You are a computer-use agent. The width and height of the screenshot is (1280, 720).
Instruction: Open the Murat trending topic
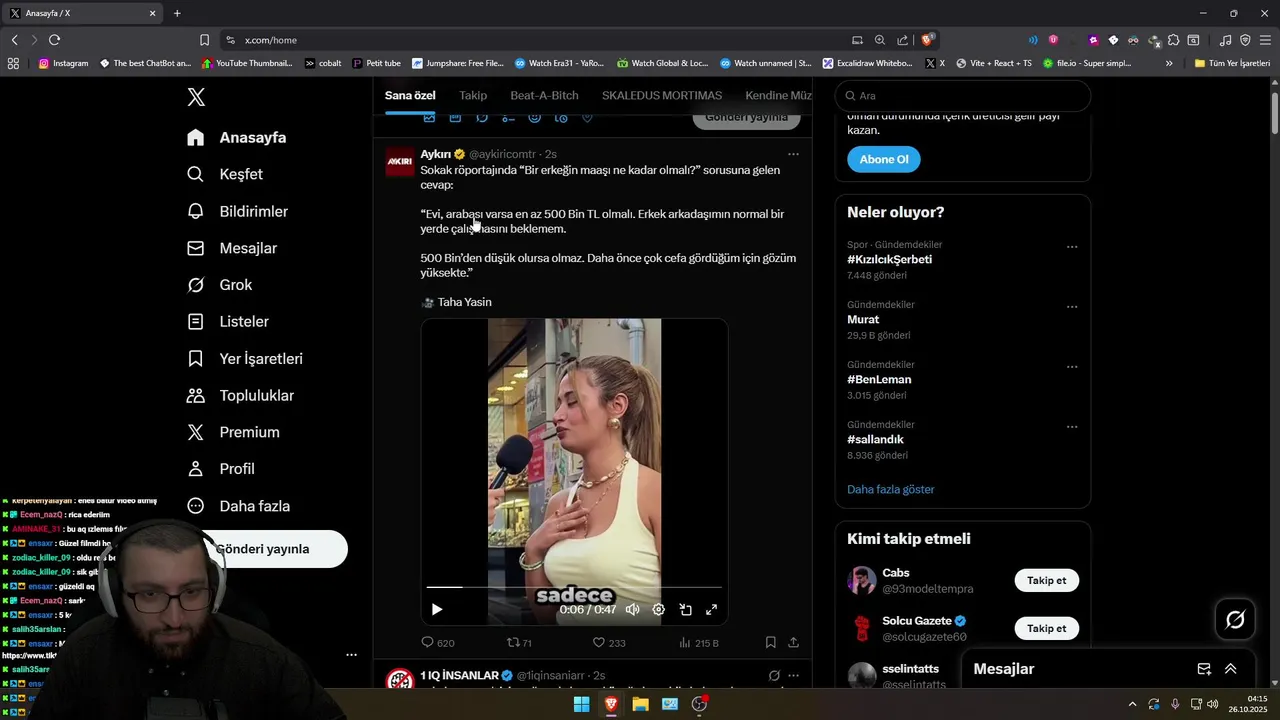tap(863, 319)
